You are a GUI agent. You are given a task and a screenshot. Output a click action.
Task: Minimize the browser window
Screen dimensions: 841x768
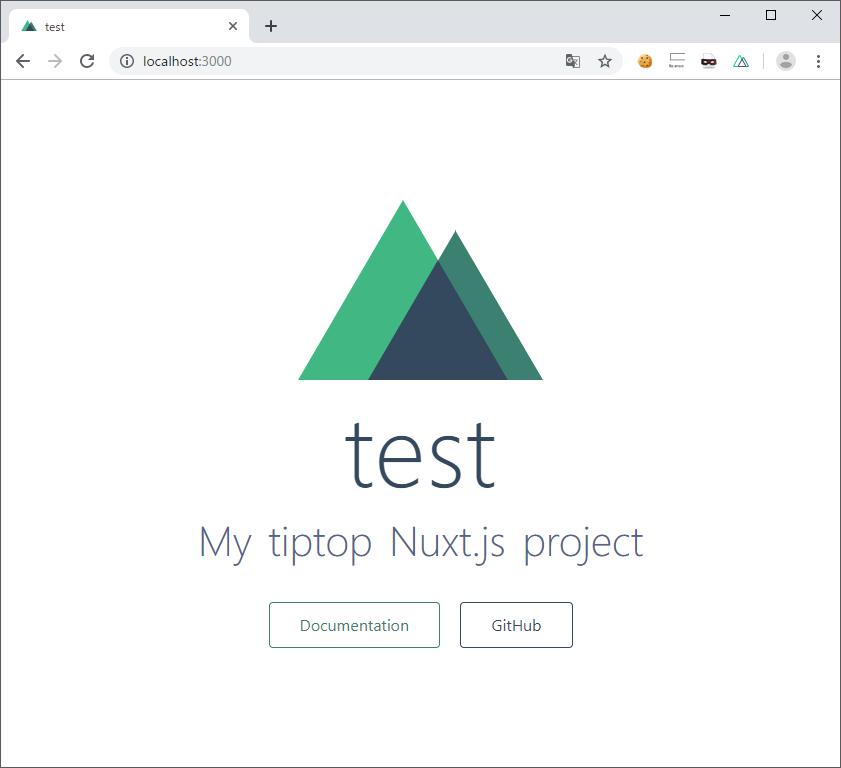click(x=725, y=15)
